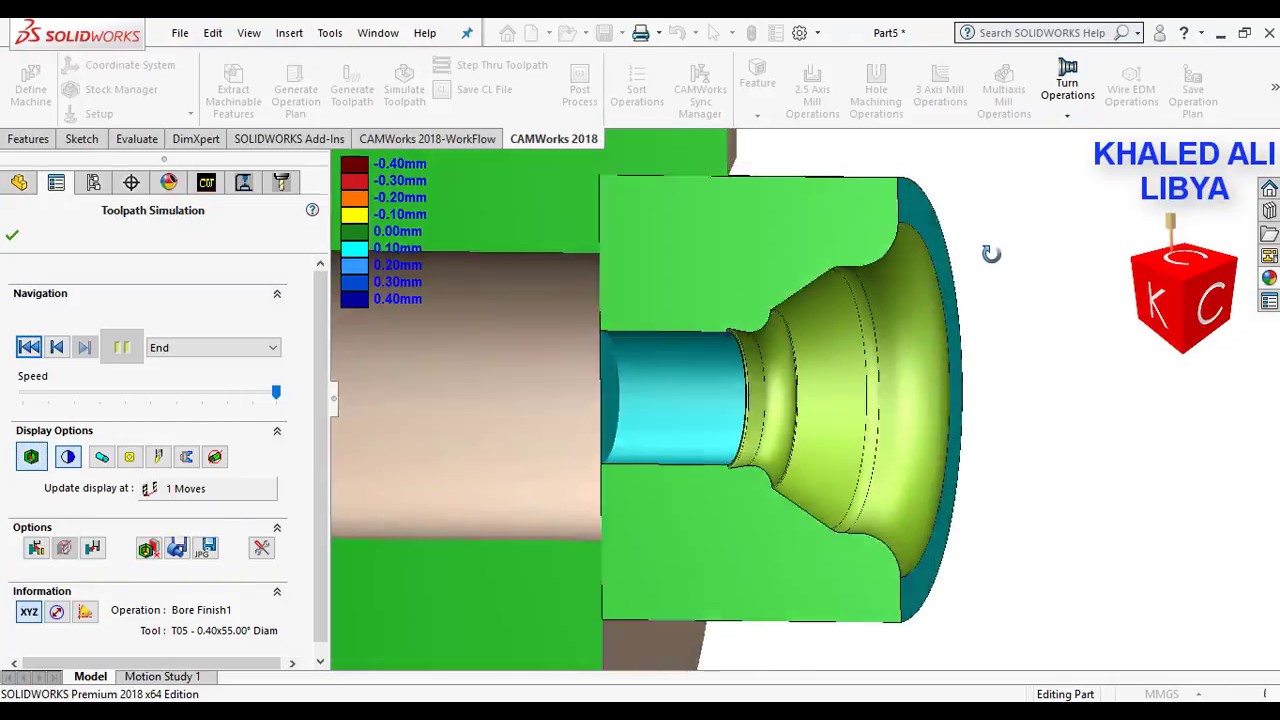Collapse the Options section
The image size is (1280, 720).
(277, 528)
